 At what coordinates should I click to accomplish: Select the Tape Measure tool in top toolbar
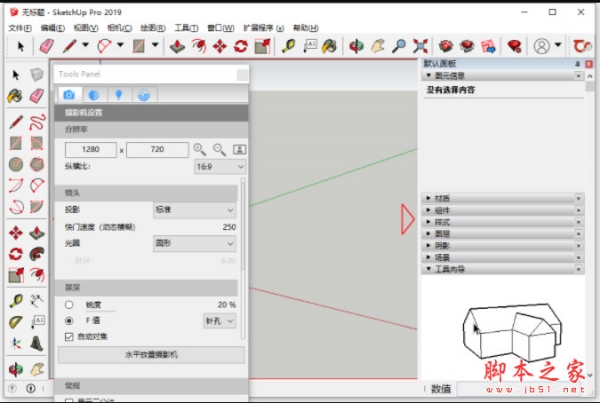(288, 46)
